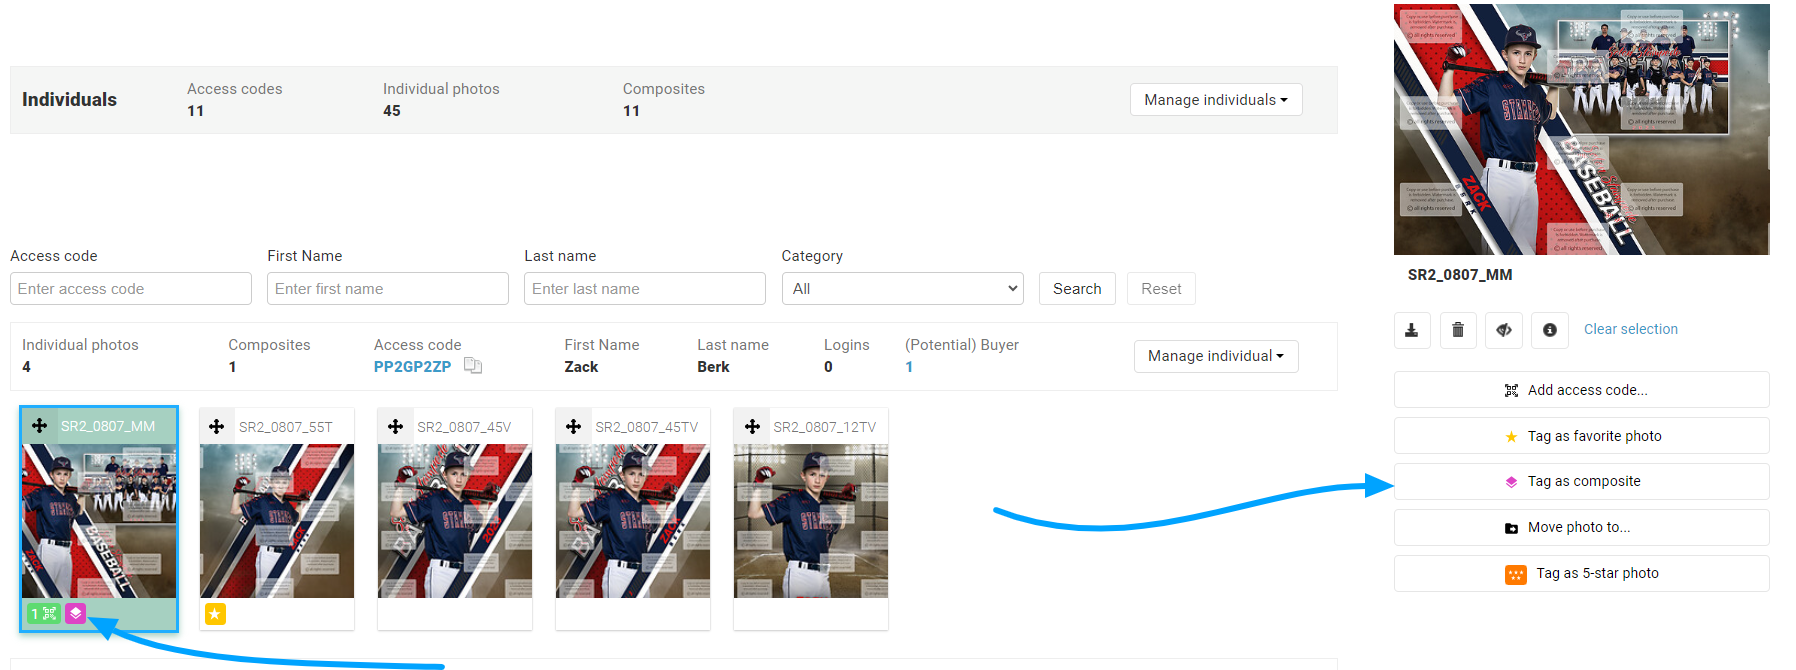Open potential buyer count link 1

click(909, 367)
